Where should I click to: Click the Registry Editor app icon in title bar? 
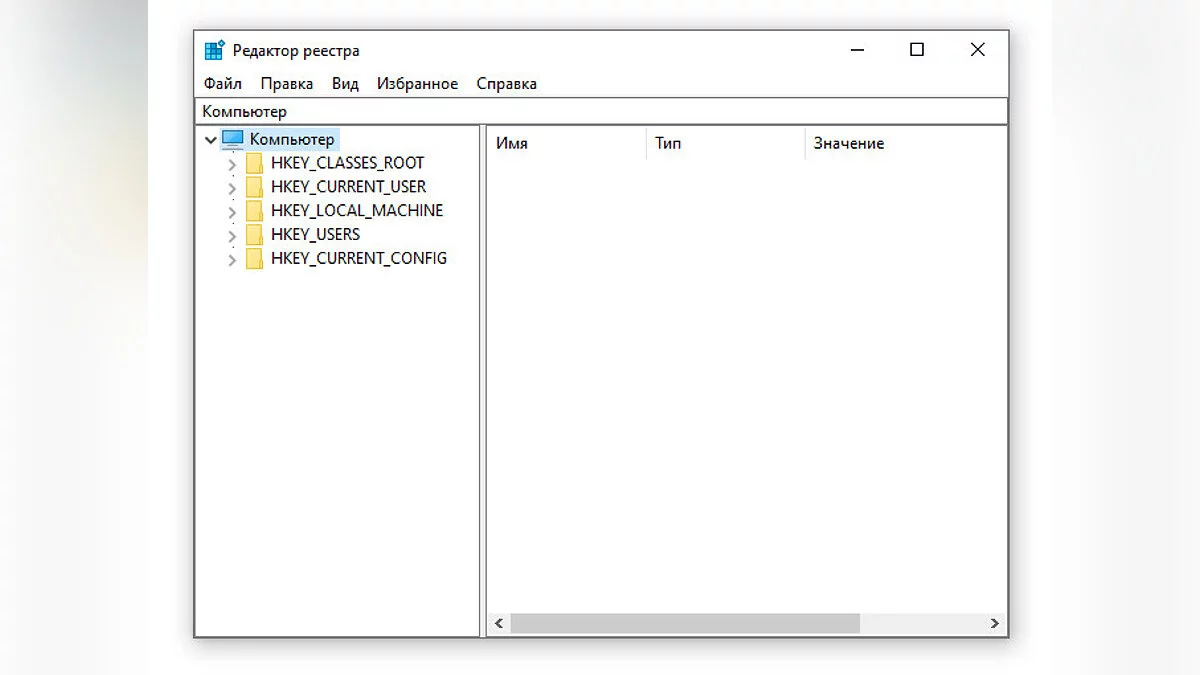click(x=214, y=51)
